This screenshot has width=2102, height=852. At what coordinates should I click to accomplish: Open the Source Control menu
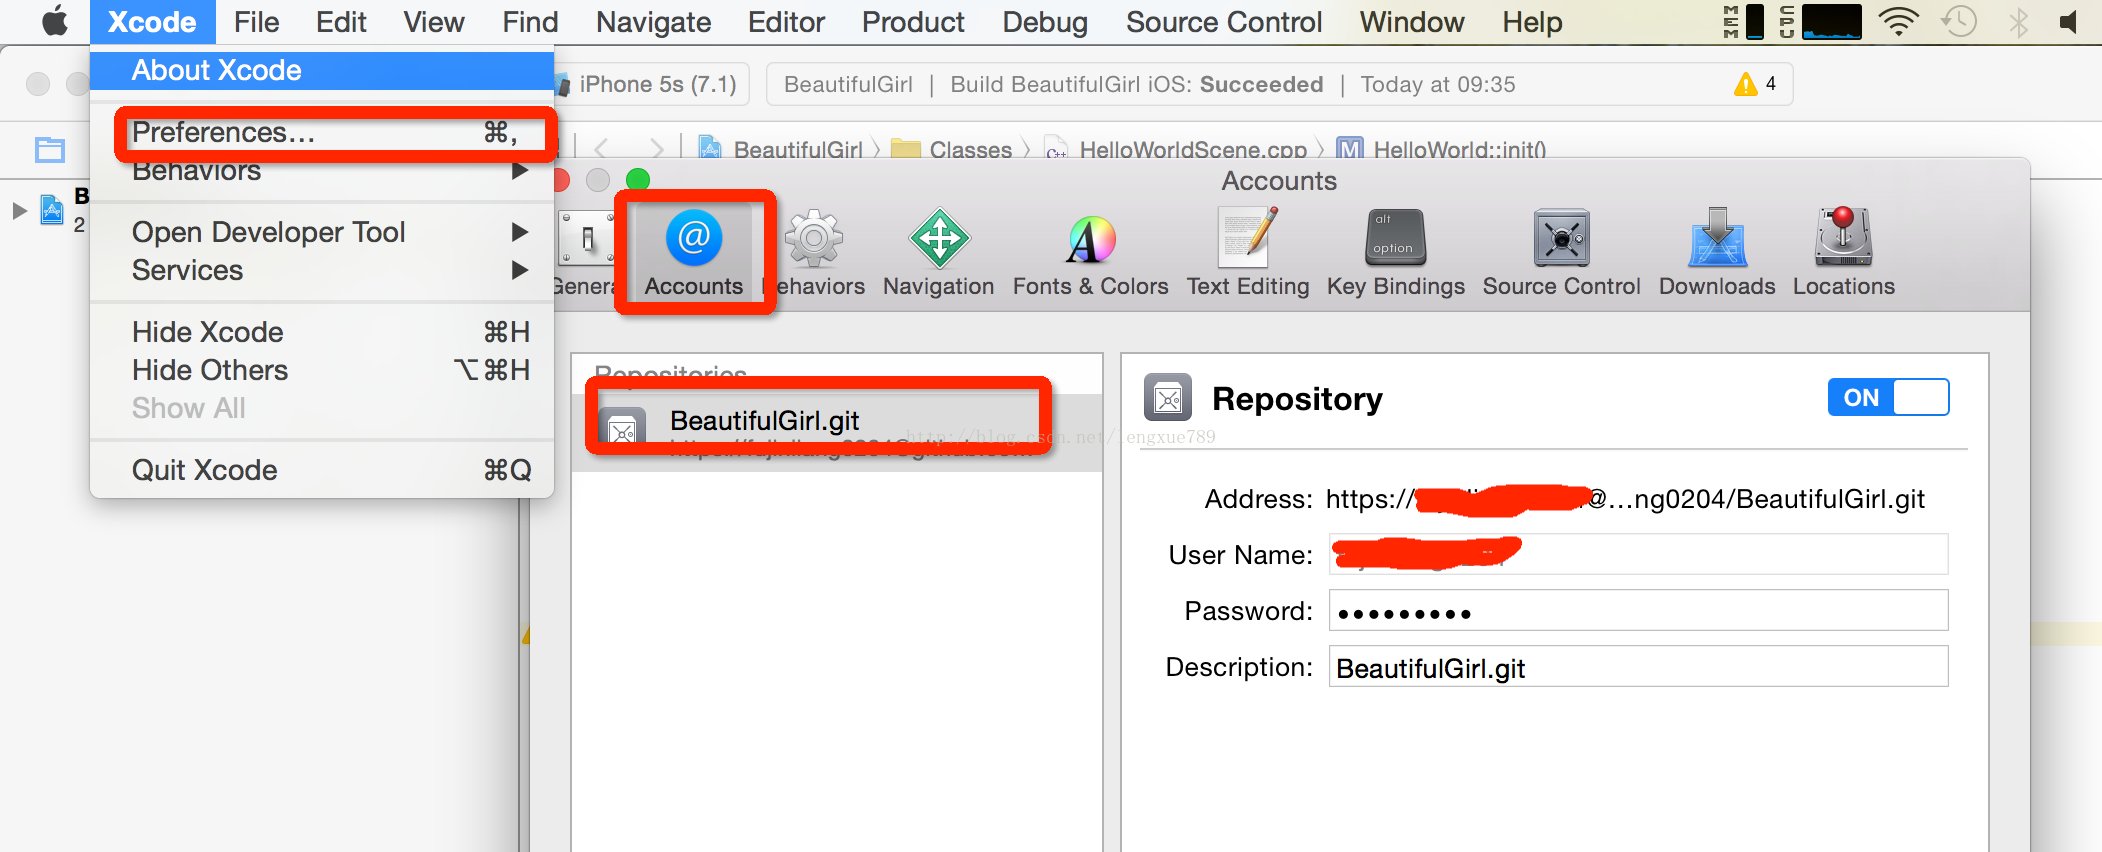pyautogui.click(x=1224, y=22)
